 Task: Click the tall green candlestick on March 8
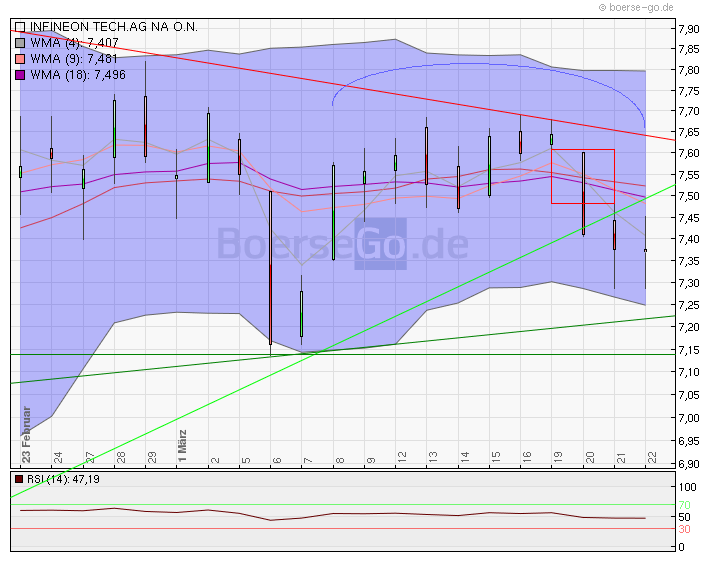(333, 213)
